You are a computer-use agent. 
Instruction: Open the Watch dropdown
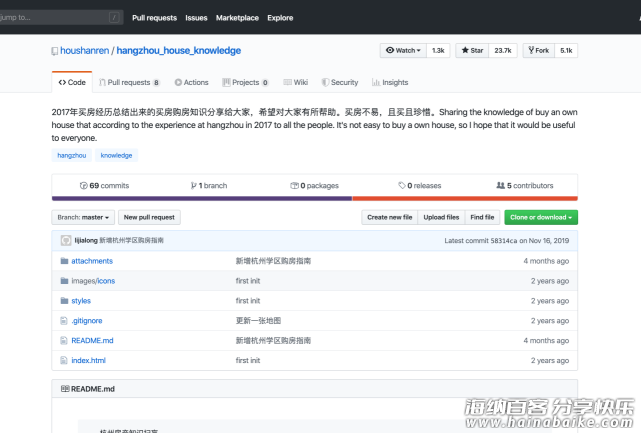403,50
